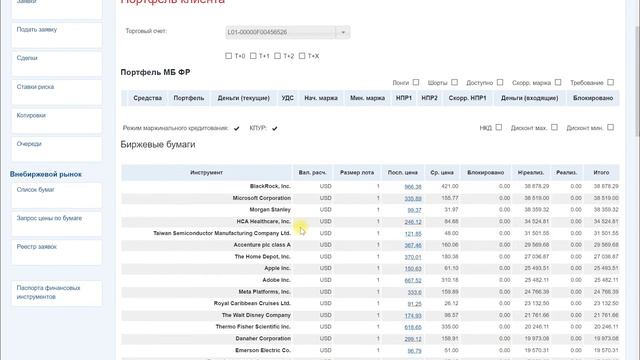The height and width of the screenshot is (360, 640).
Task: Open Сделки in sidebar
Action: point(57,64)
